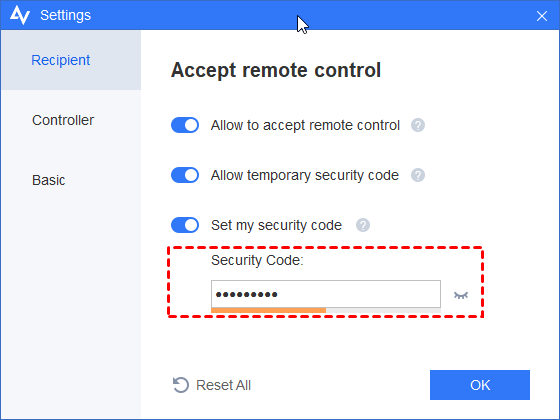The image size is (560, 420).
Task: Confirm settings with the OK button
Action: coord(480,385)
